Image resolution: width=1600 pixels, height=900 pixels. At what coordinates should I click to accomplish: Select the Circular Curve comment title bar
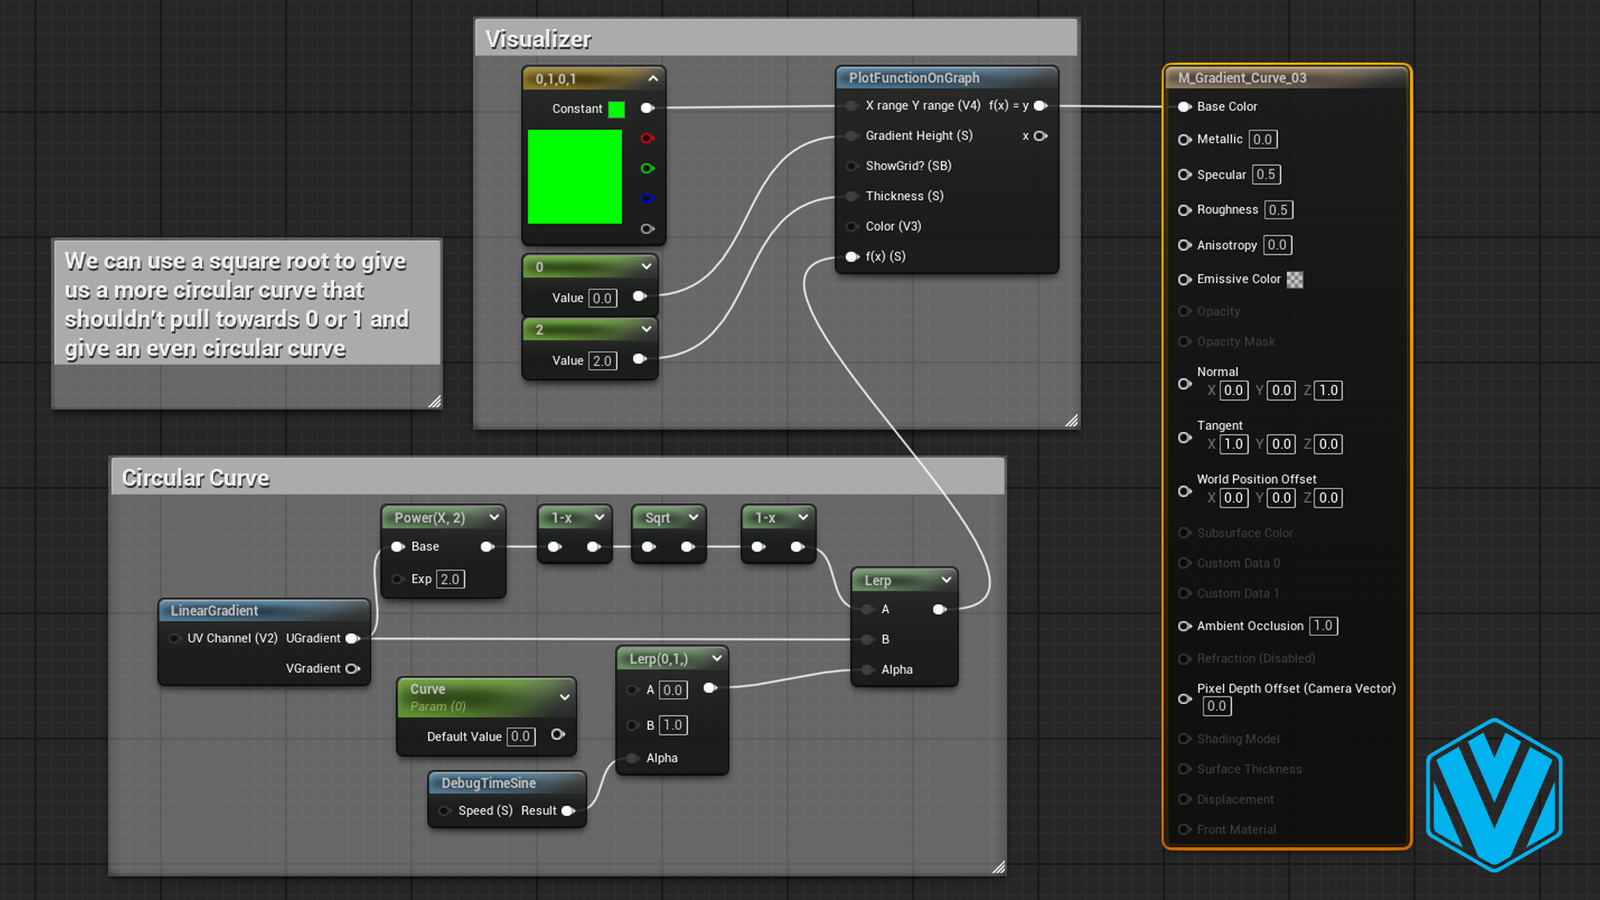point(196,478)
